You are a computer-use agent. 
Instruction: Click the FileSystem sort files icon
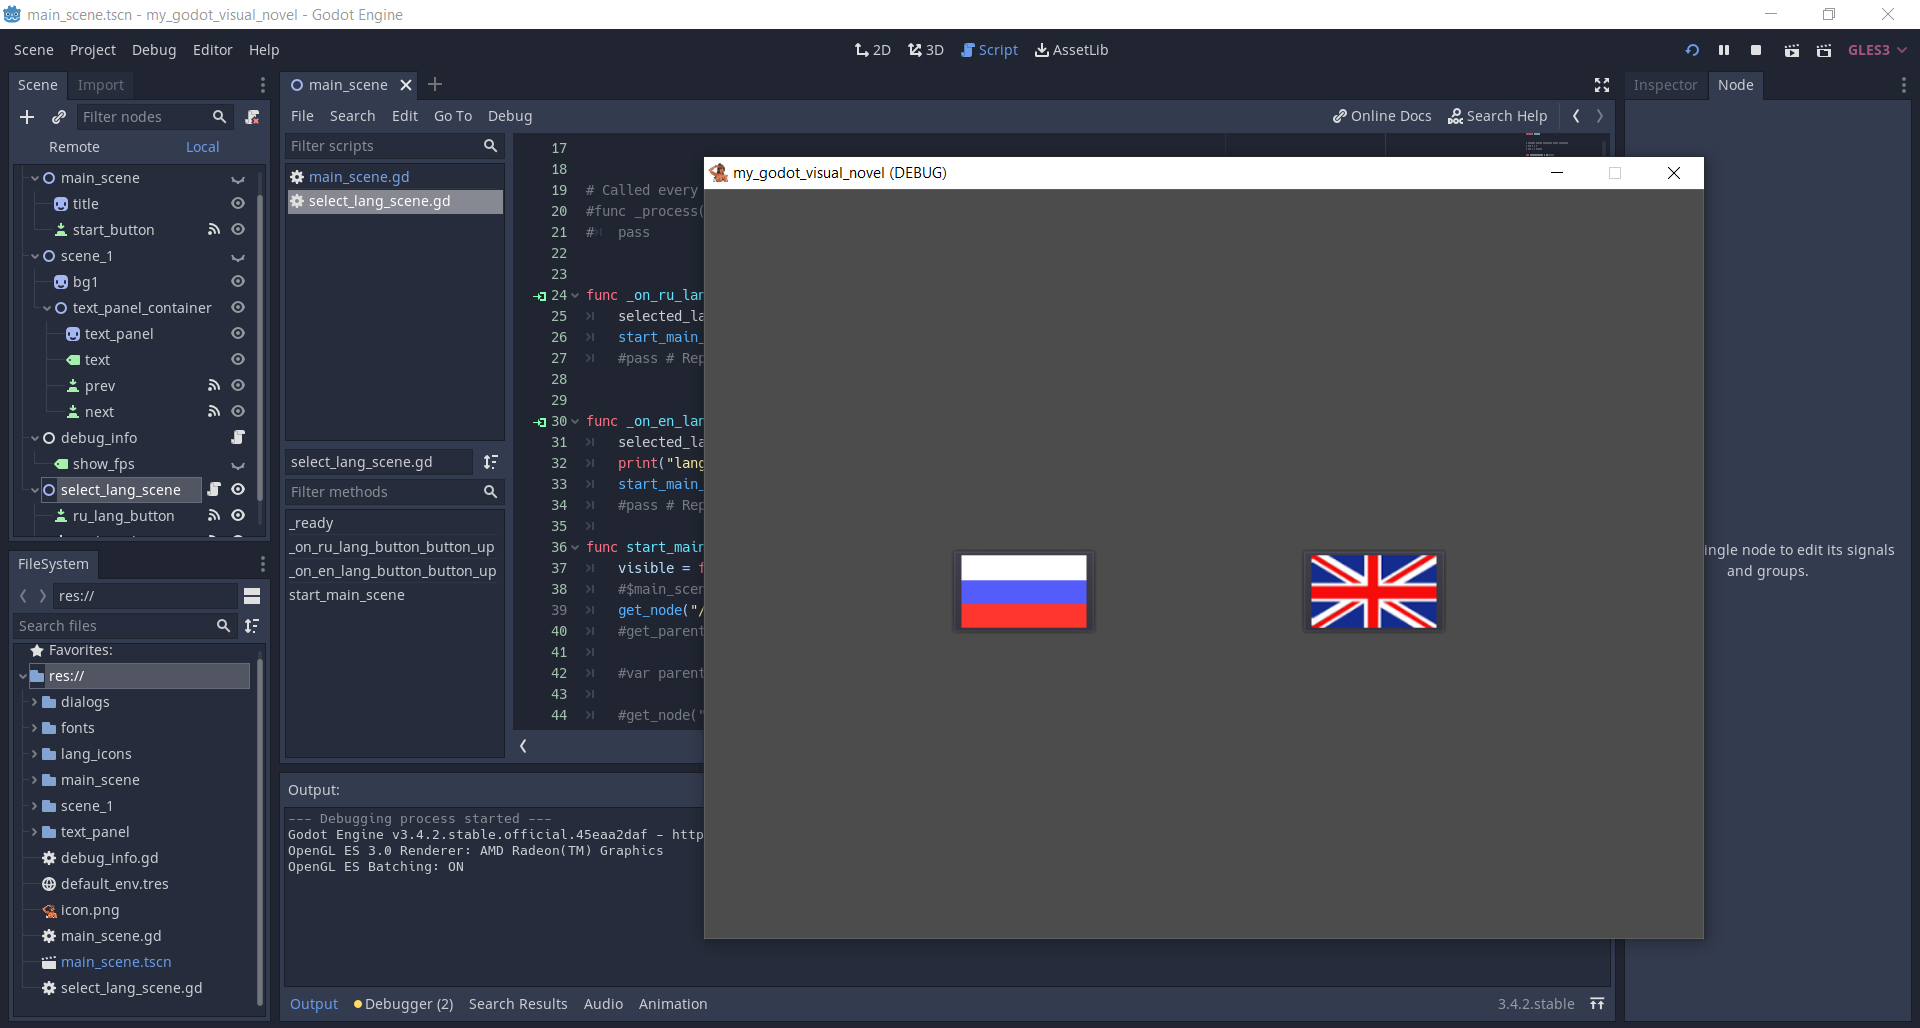[x=252, y=626]
